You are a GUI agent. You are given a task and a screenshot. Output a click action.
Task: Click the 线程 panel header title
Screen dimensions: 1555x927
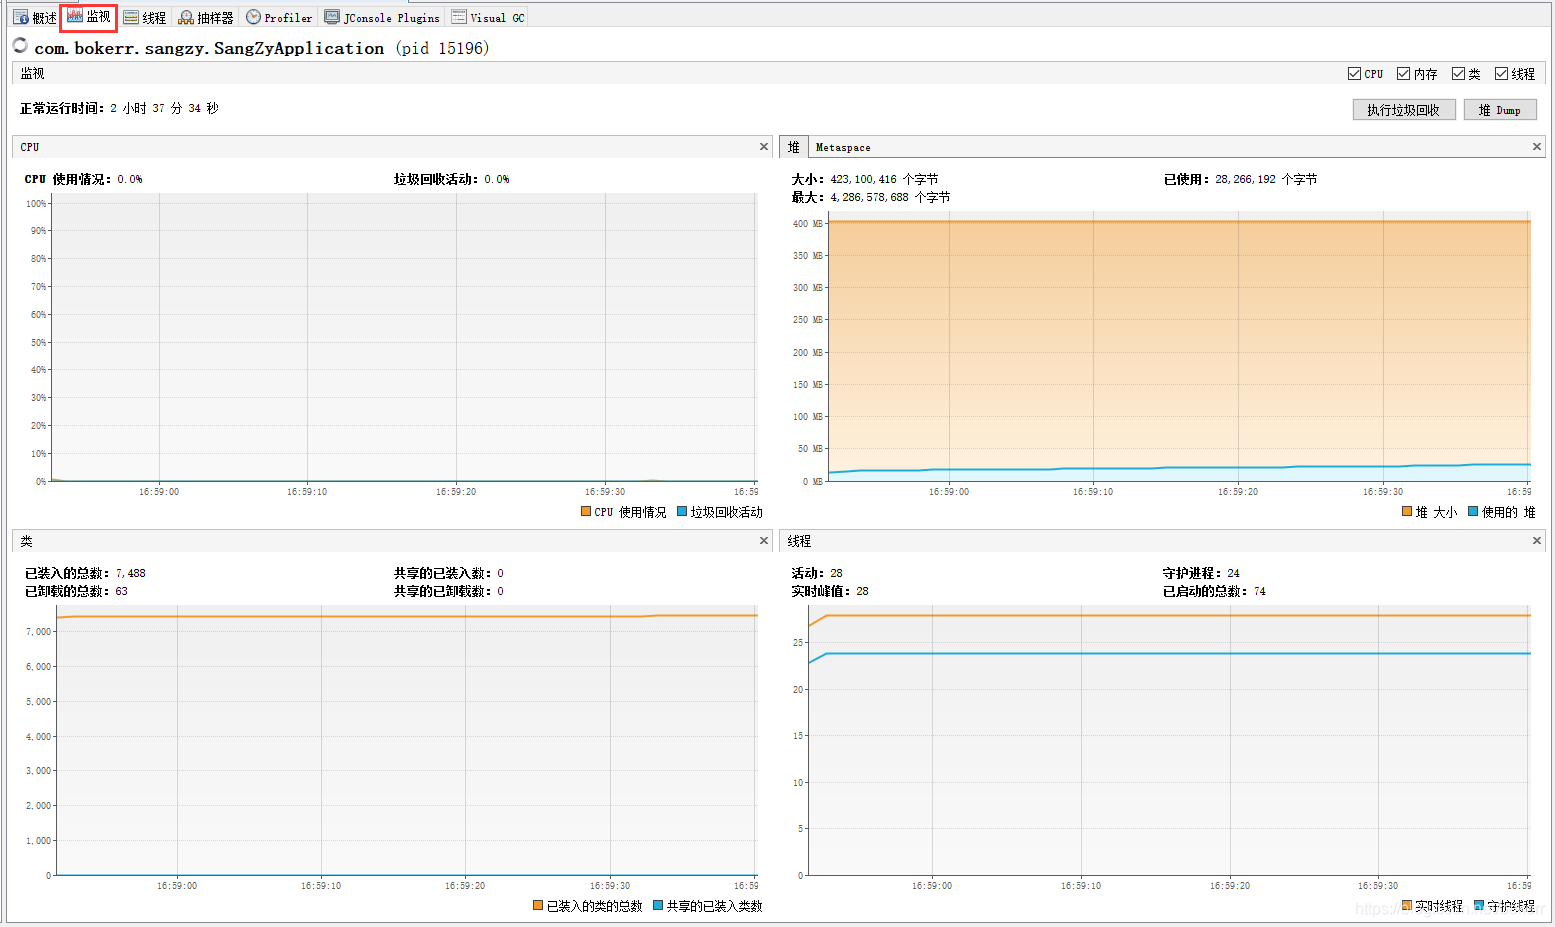799,541
